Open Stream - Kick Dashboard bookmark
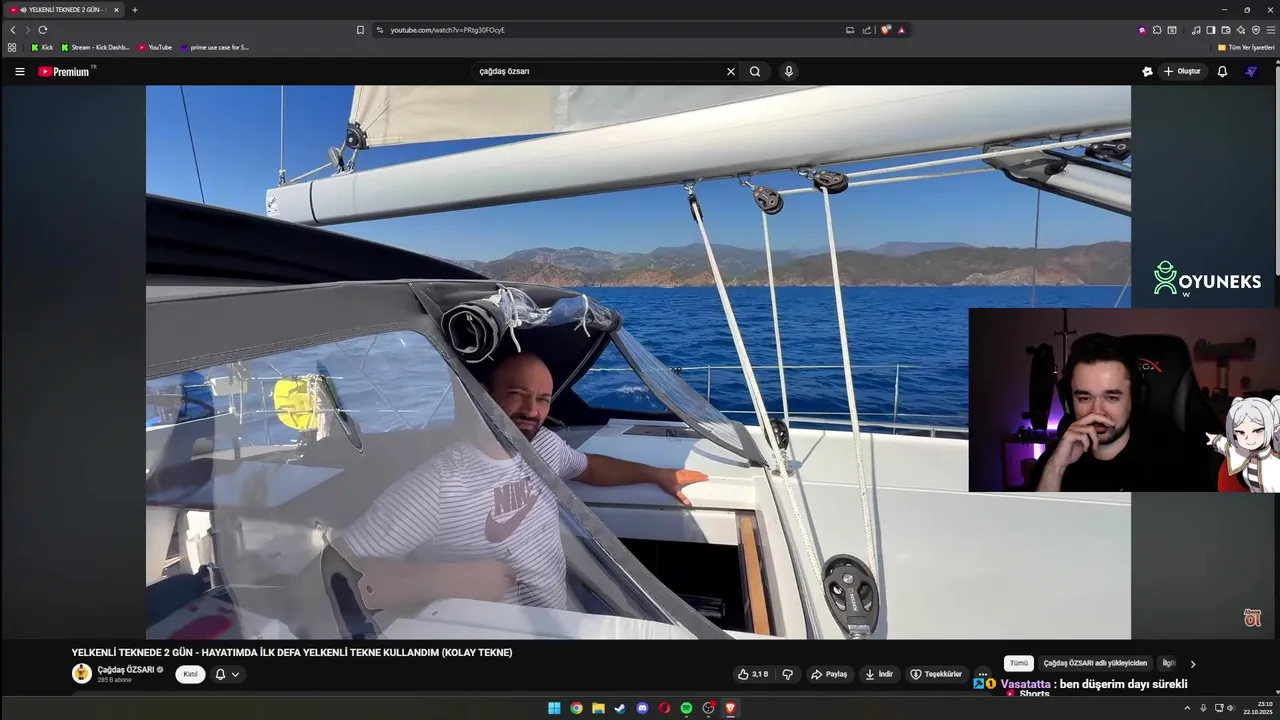 tap(96, 47)
